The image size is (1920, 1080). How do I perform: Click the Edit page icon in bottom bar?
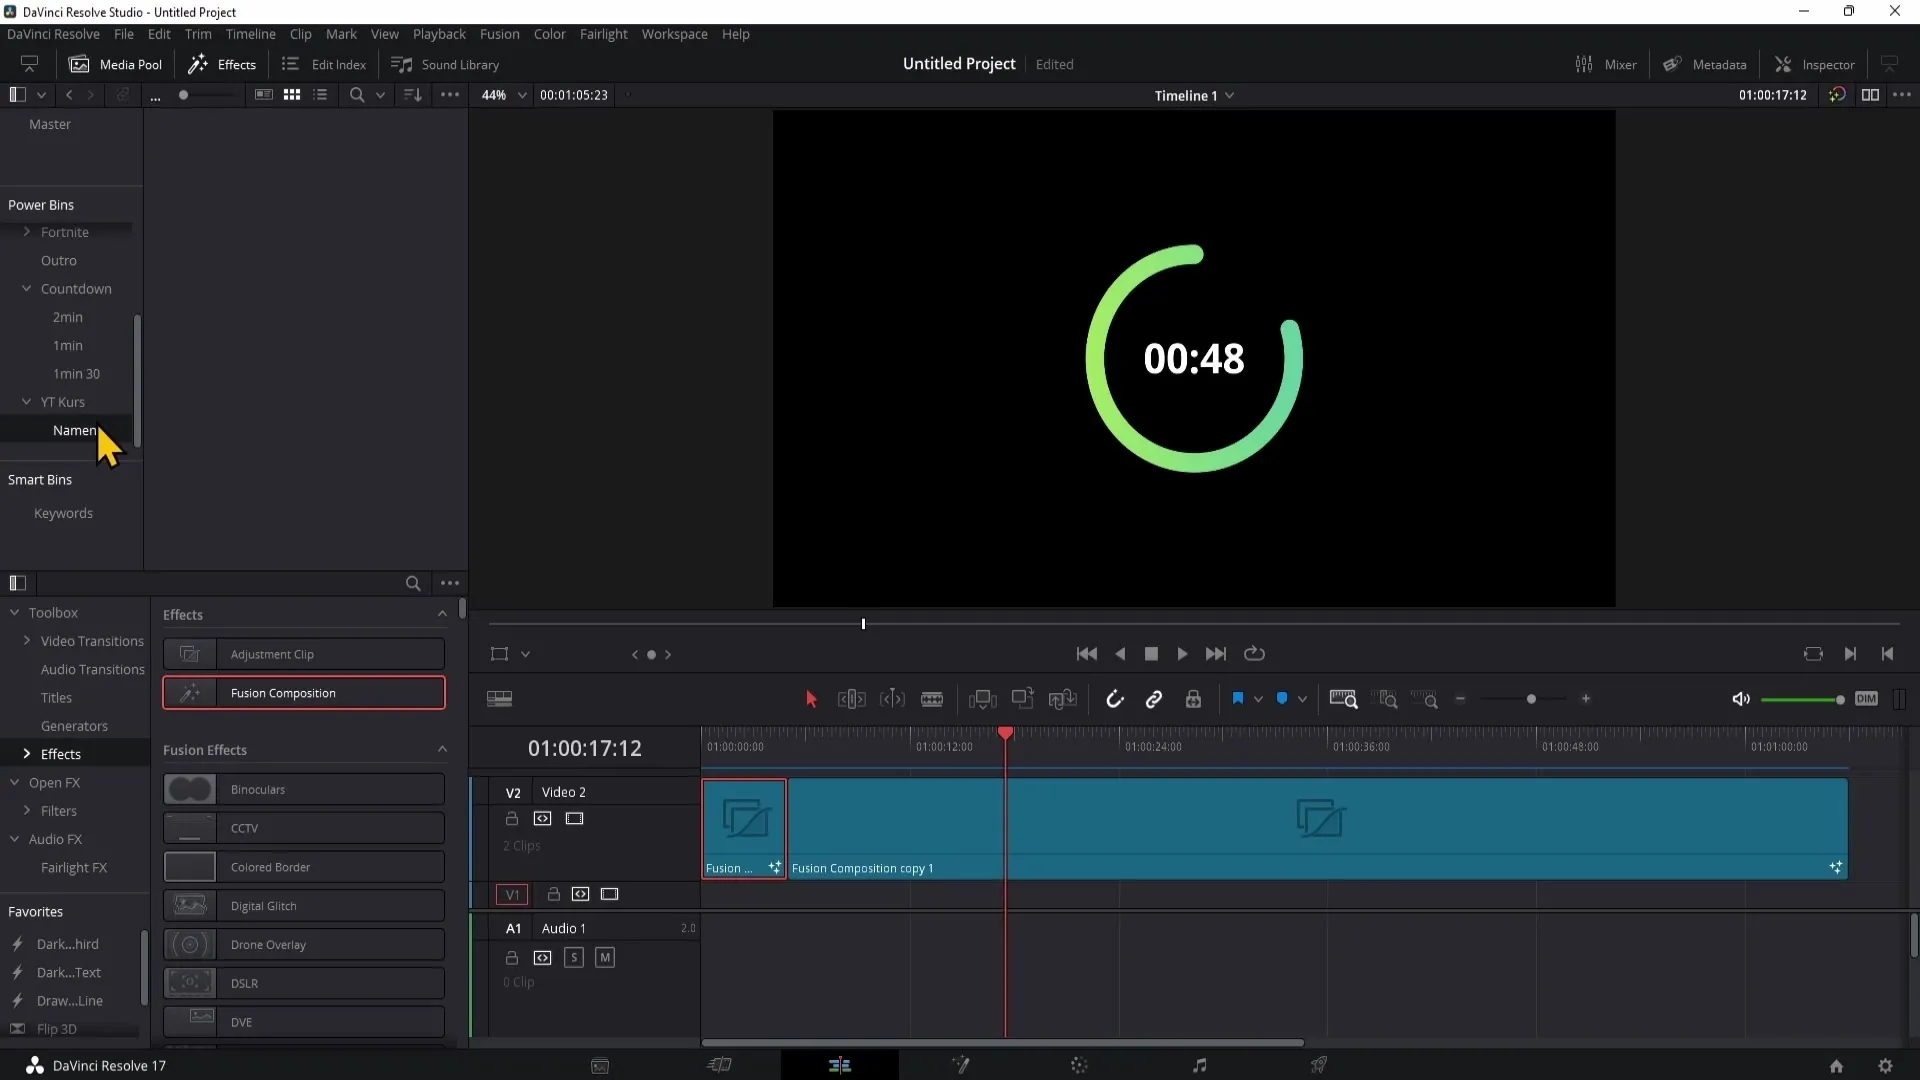pos(840,1064)
